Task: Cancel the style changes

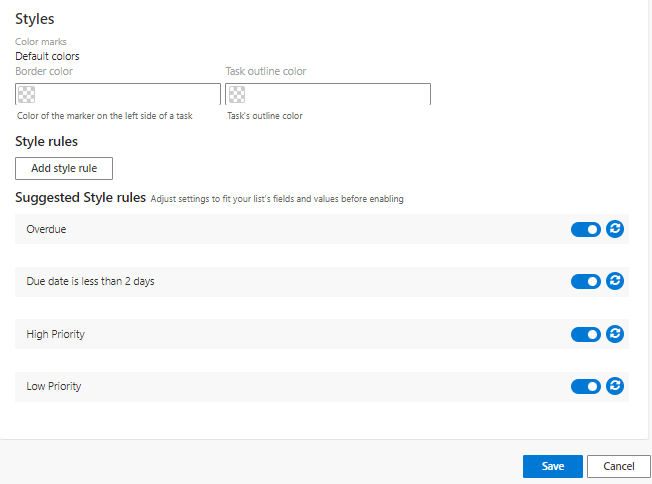Action: pos(619,466)
